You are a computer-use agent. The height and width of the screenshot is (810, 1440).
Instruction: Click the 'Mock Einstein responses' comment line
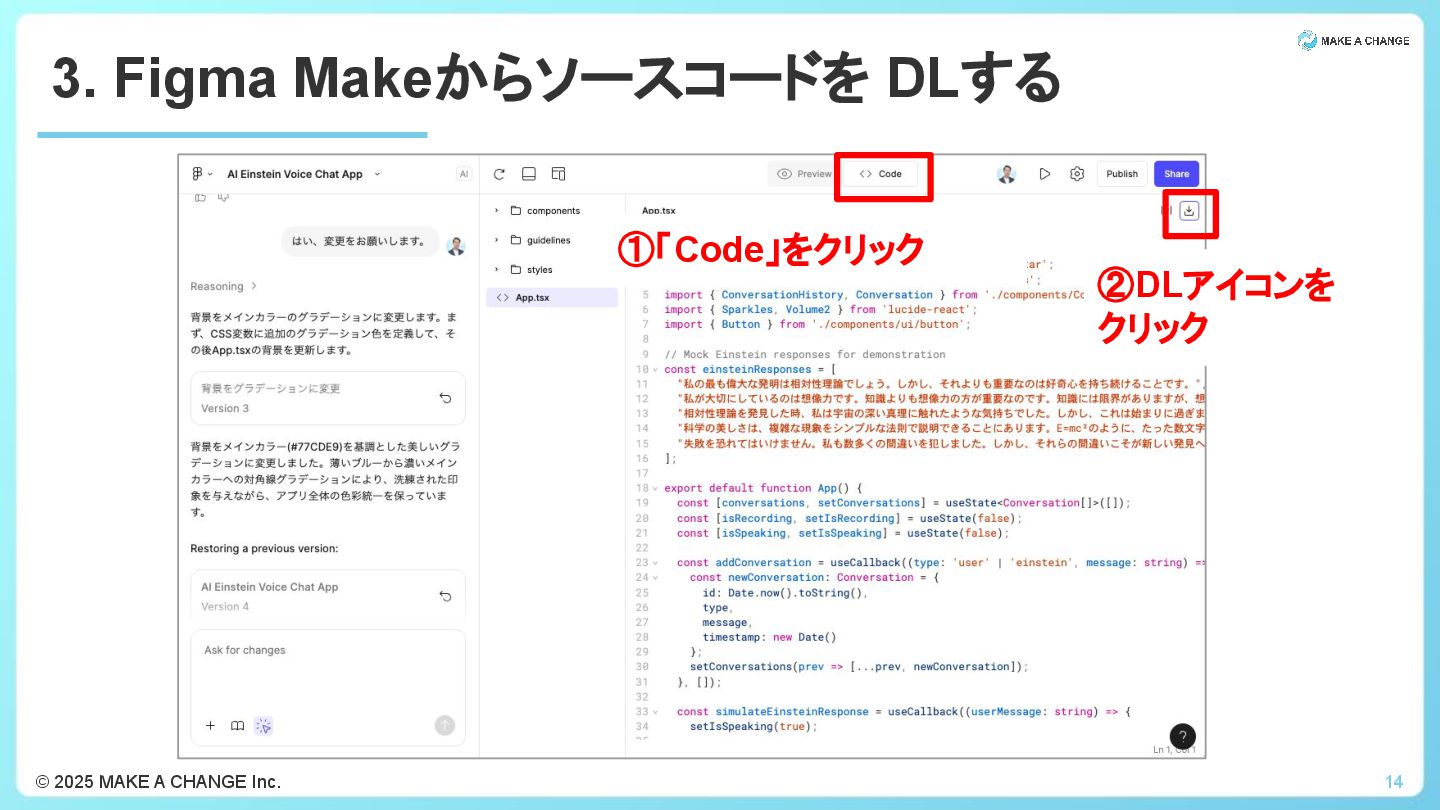pyautogui.click(x=804, y=355)
